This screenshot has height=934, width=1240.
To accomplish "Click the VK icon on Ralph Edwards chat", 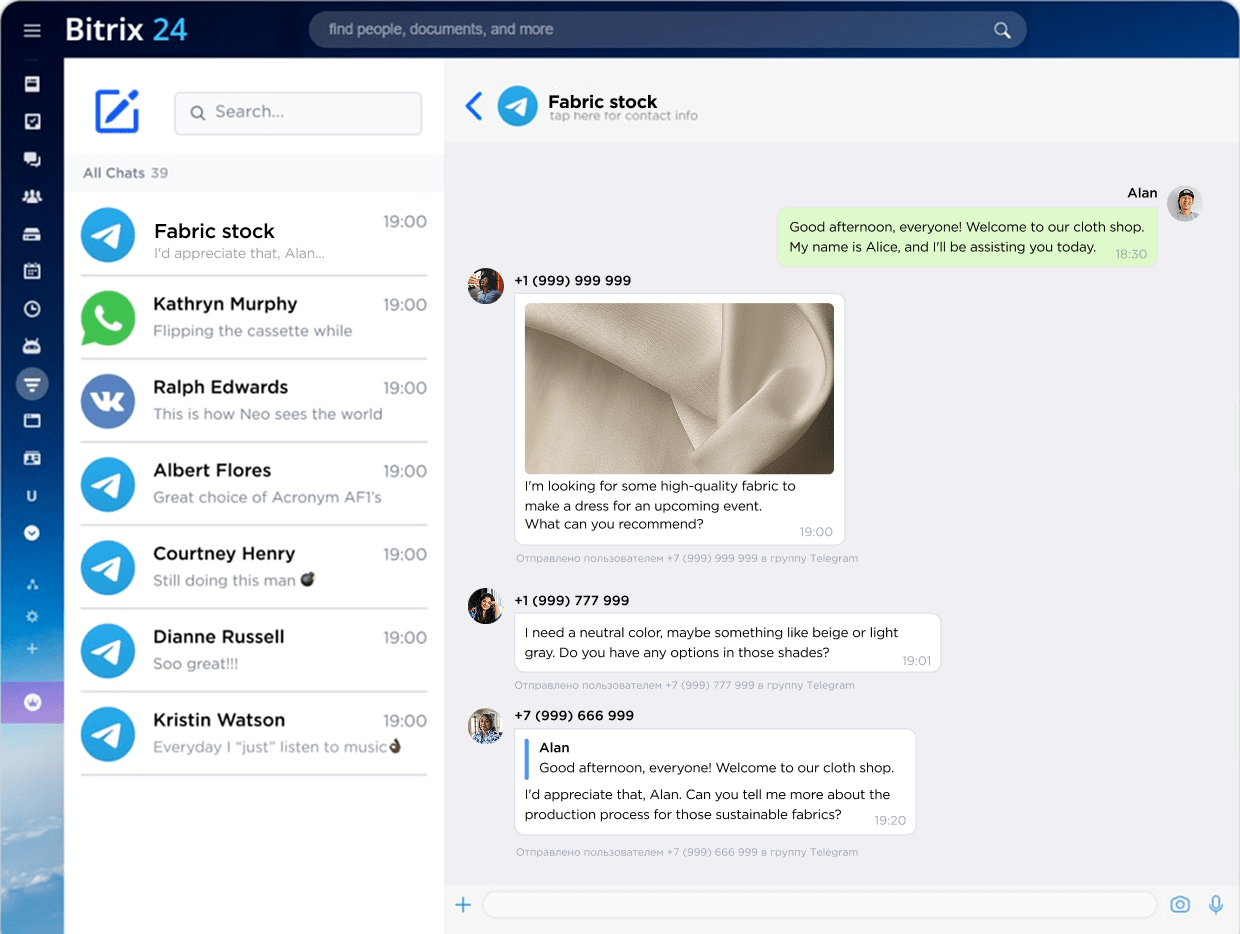I will (108, 401).
